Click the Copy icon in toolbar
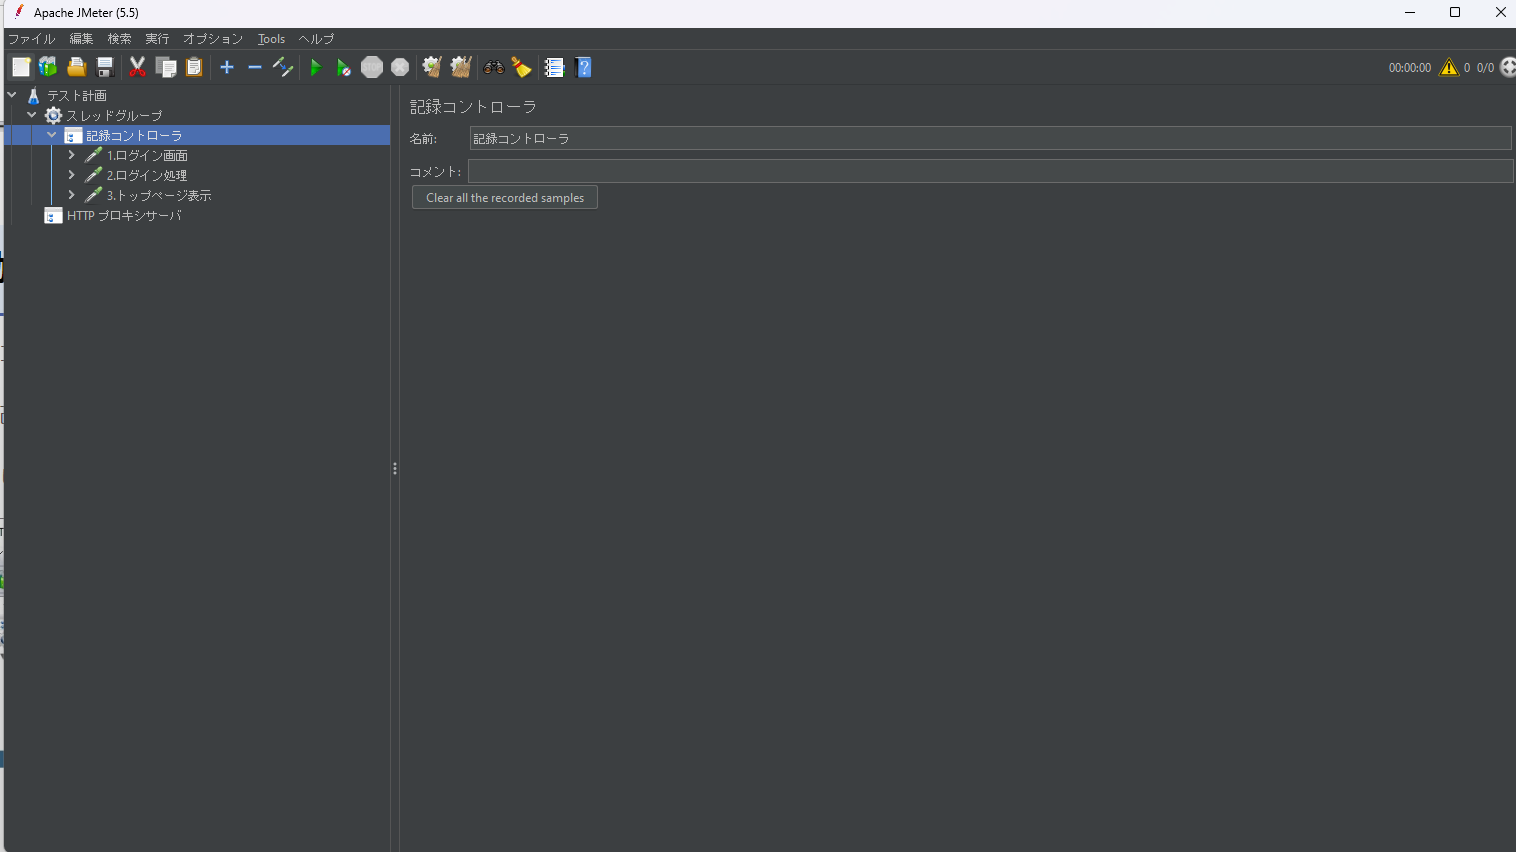The image size is (1516, 852). tap(166, 67)
